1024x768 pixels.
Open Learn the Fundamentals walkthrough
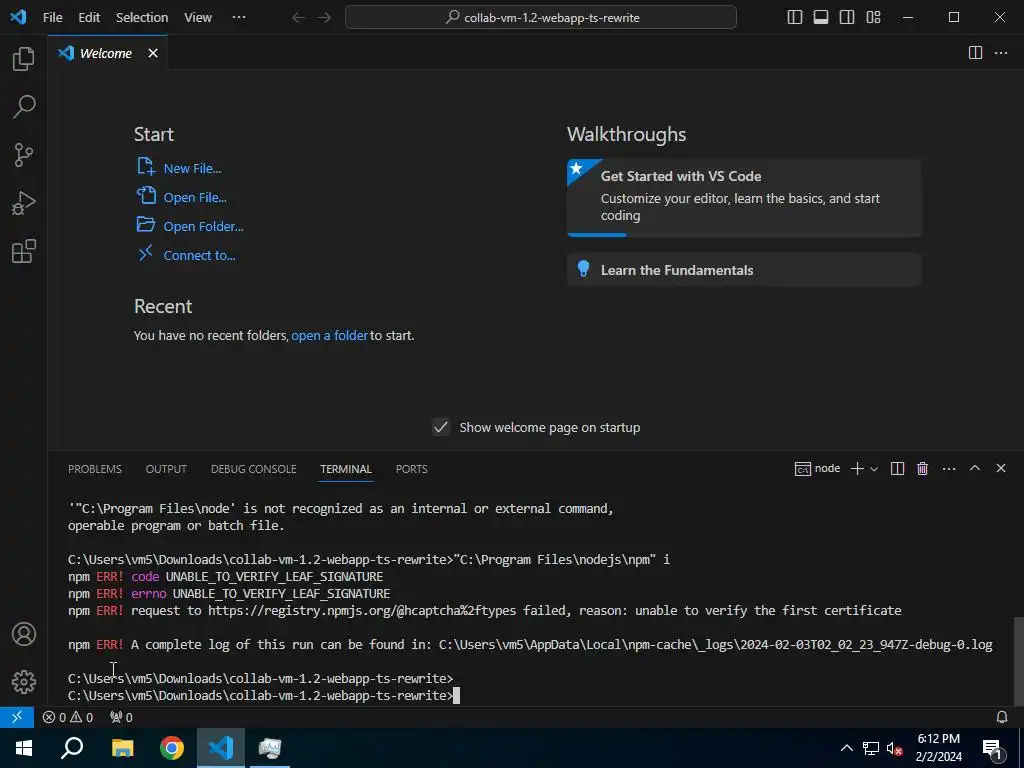point(744,270)
